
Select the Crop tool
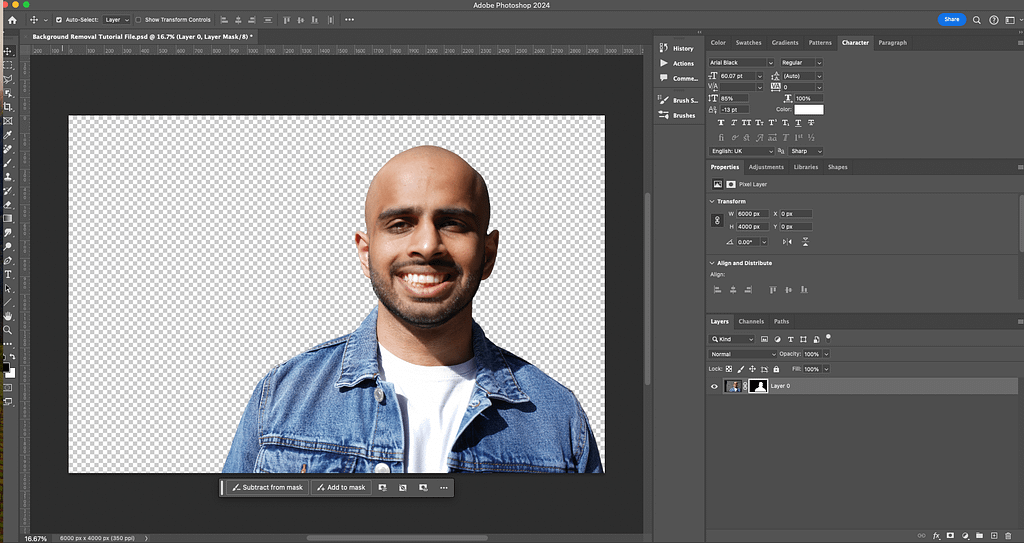8,107
